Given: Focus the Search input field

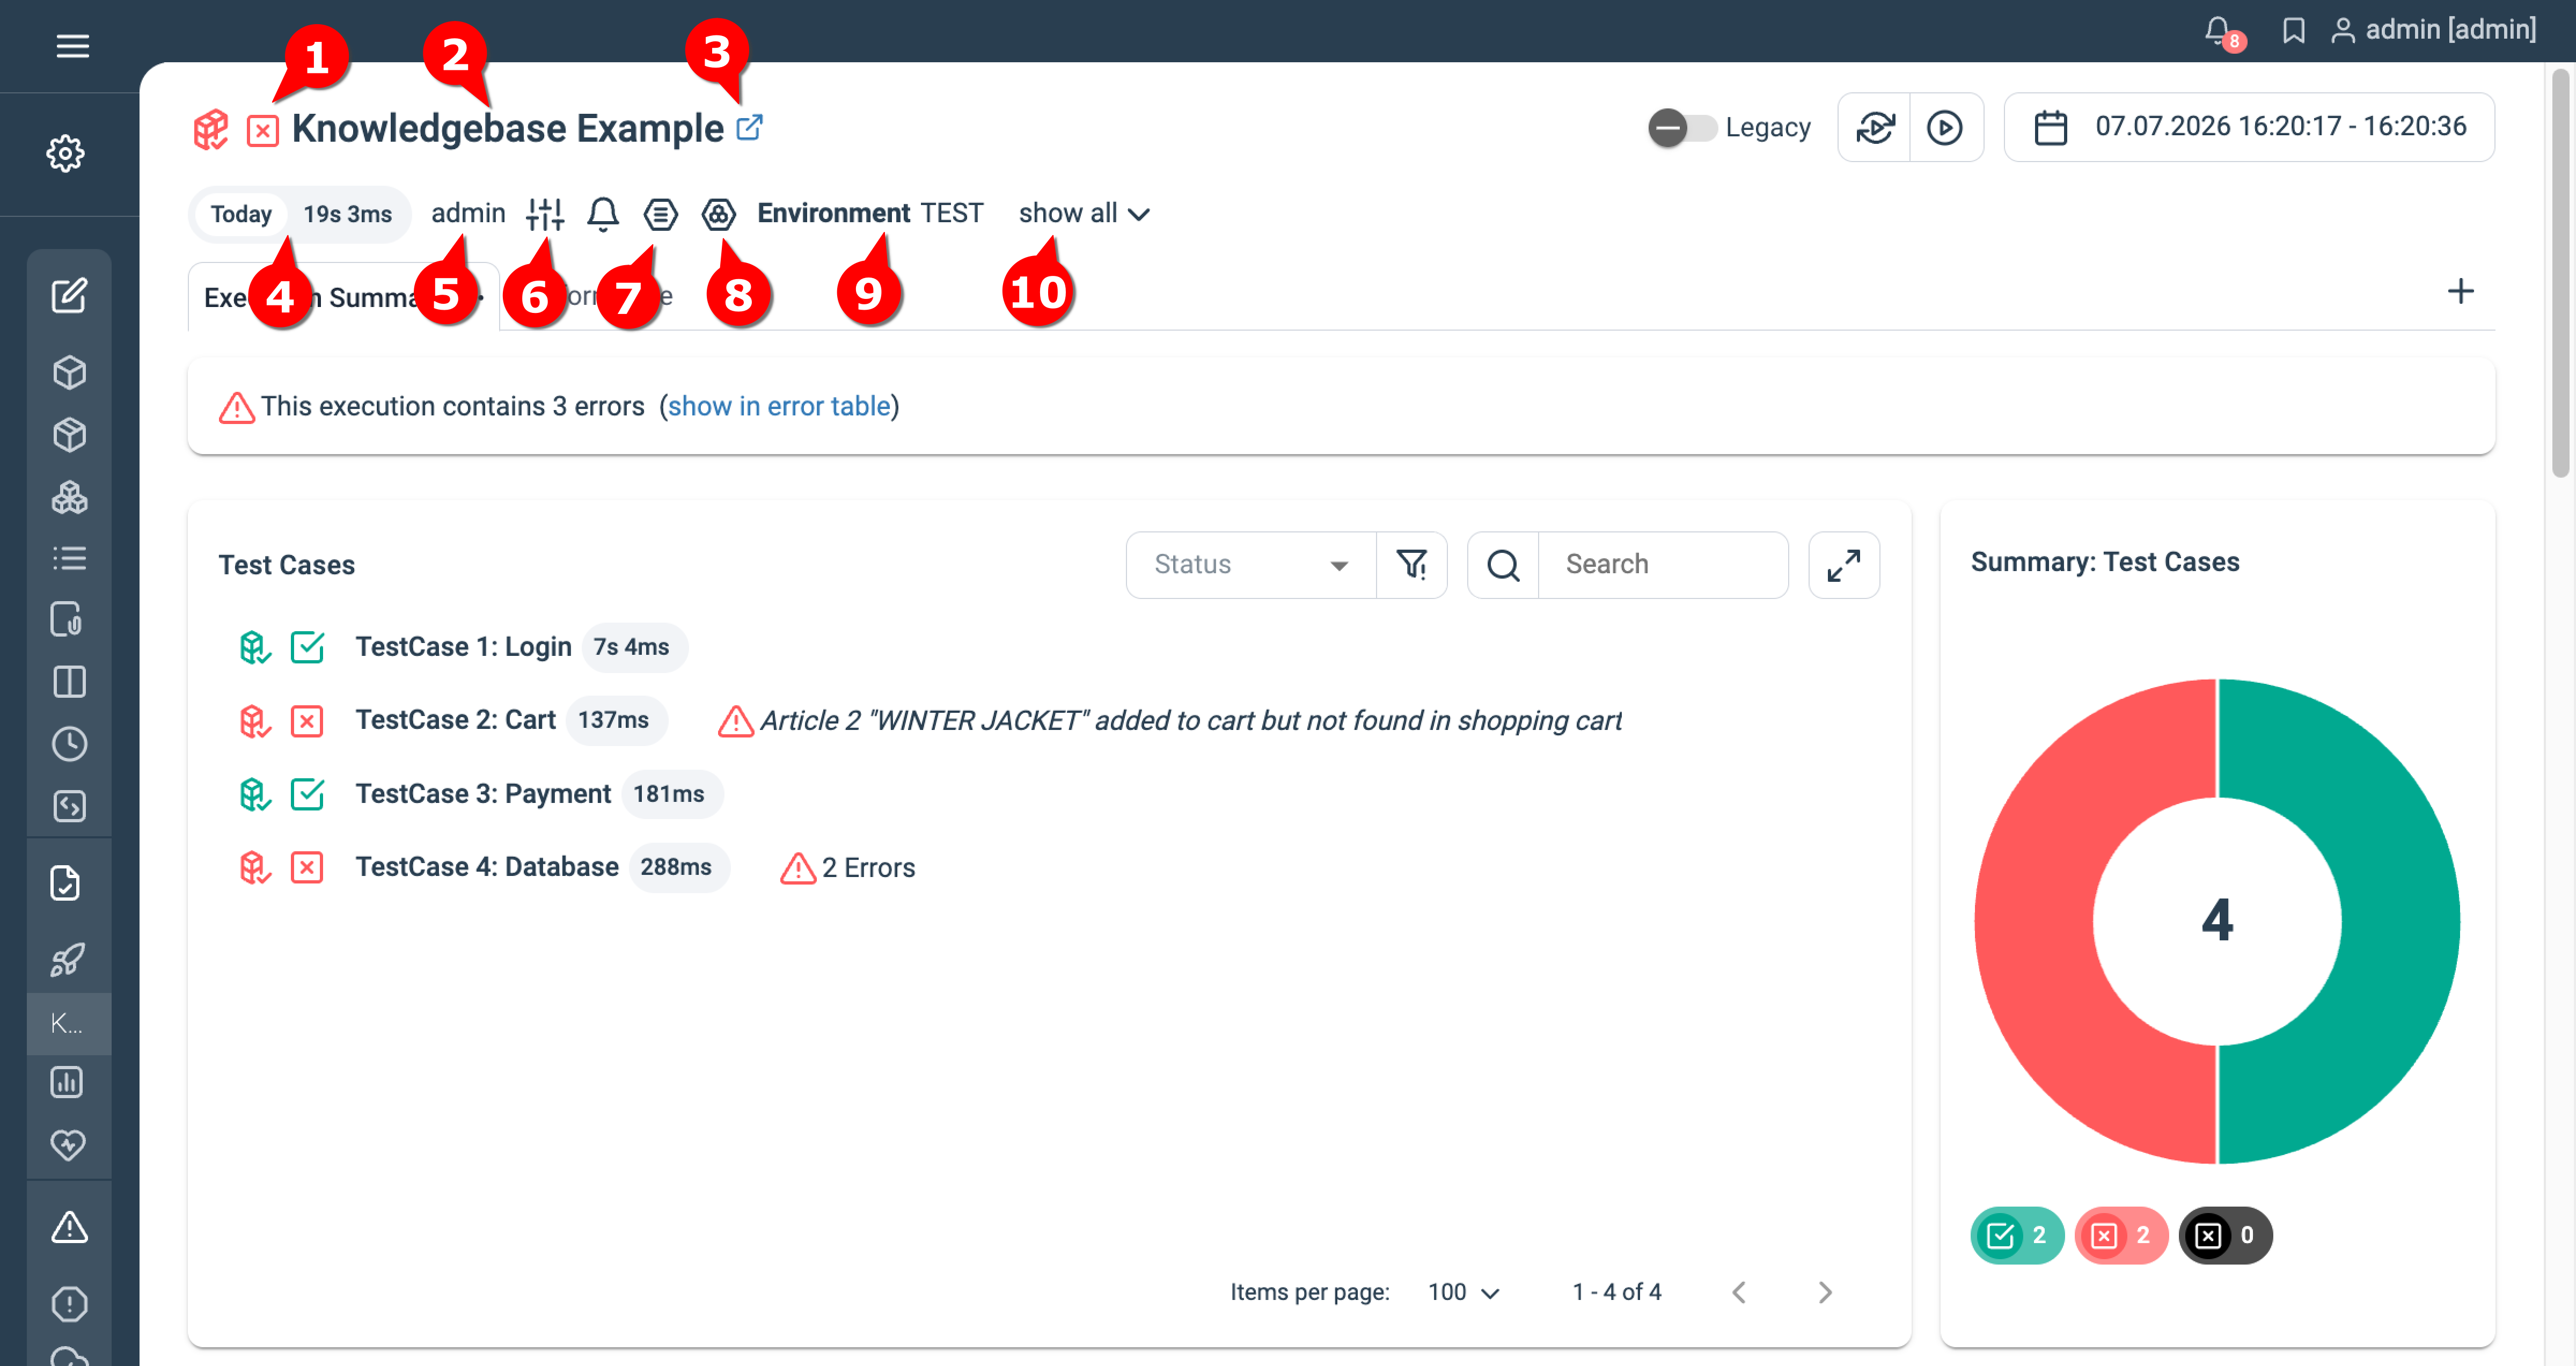Looking at the screenshot, I should pyautogui.click(x=1663, y=565).
